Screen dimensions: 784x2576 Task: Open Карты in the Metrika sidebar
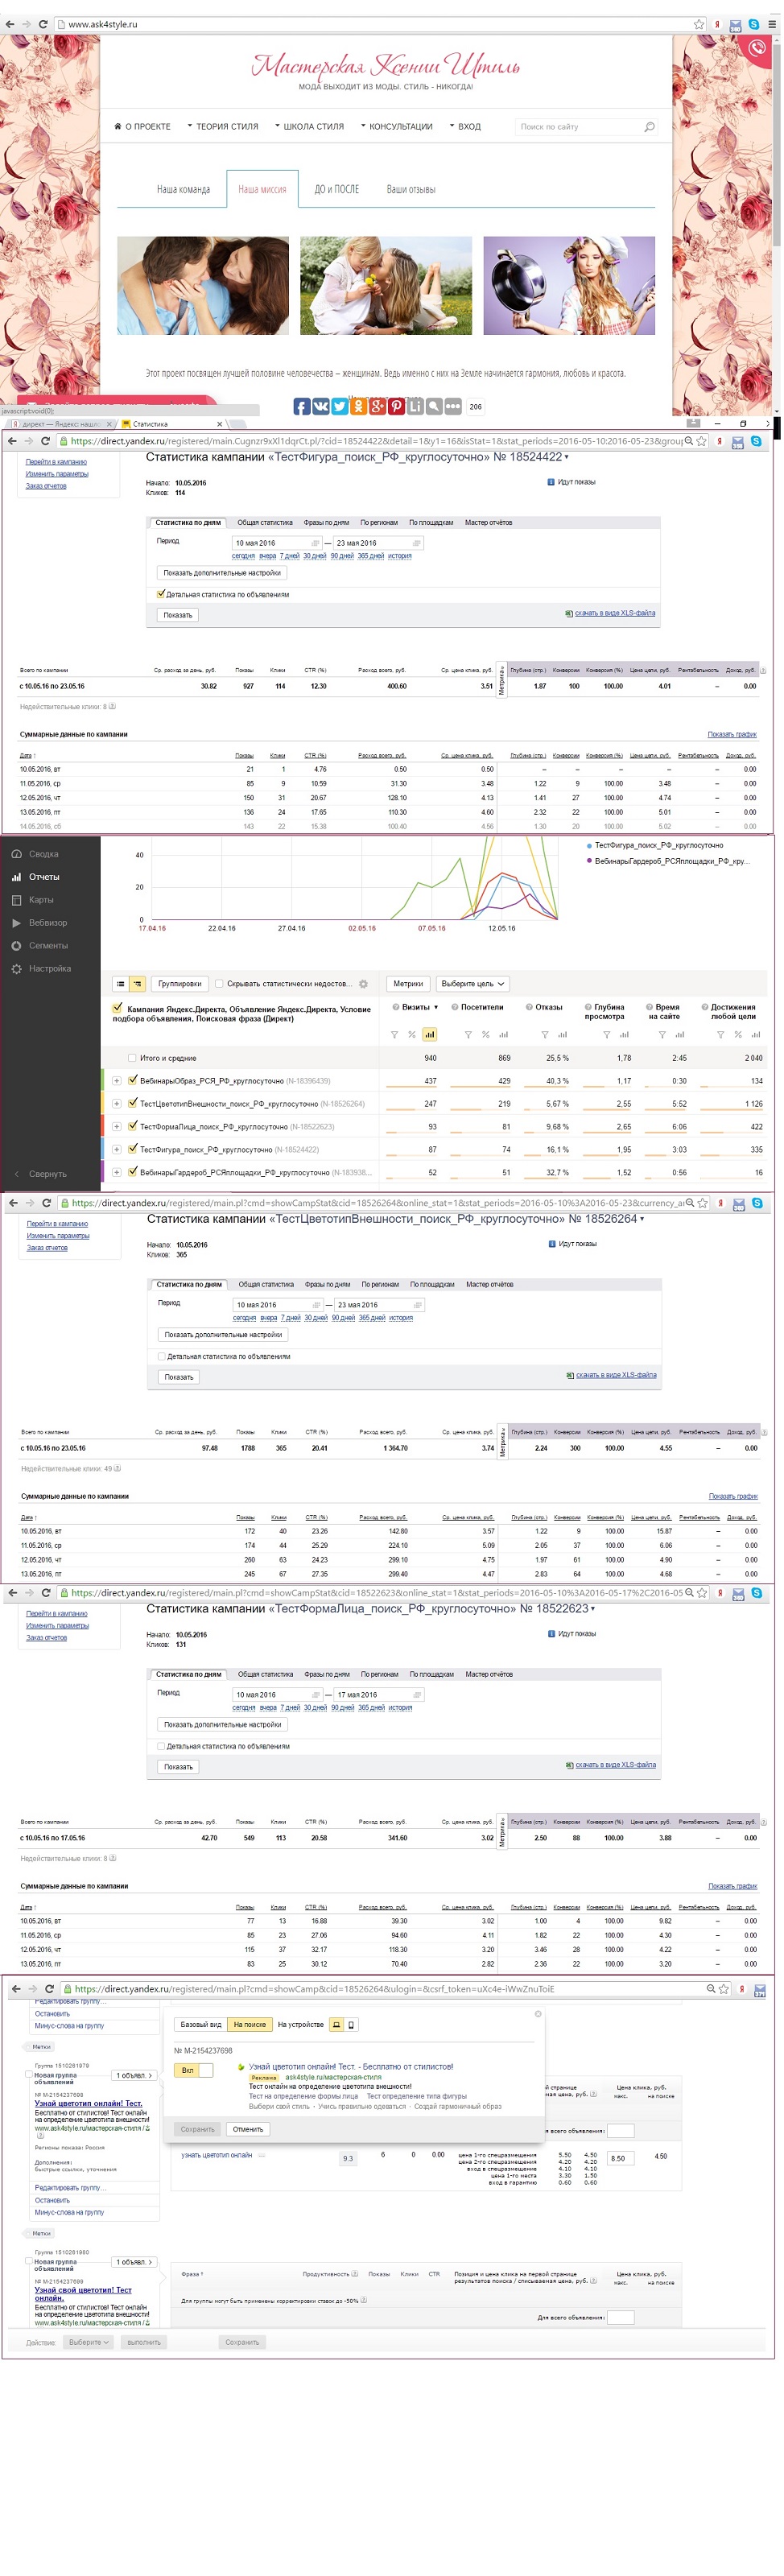pos(41,902)
